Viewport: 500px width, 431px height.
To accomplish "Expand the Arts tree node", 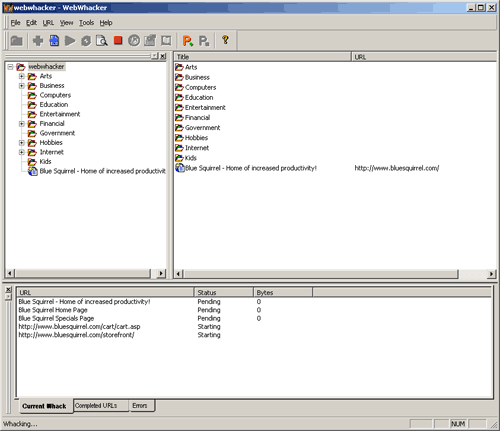I will 22,76.
